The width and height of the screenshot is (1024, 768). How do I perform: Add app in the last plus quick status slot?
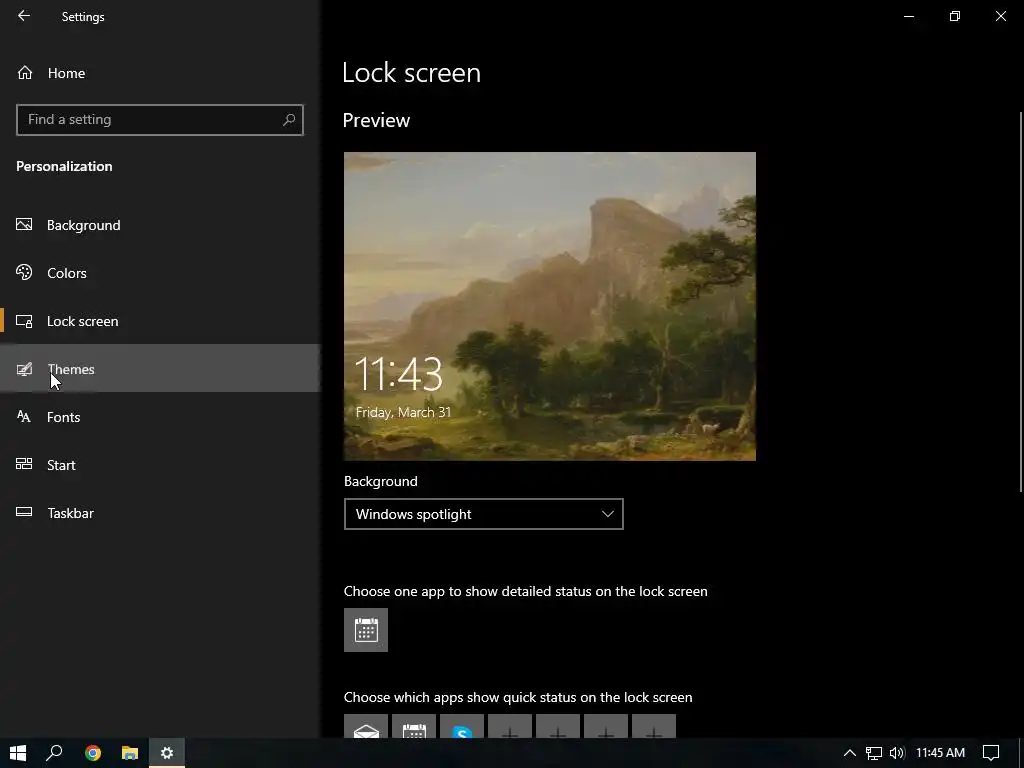pos(654,726)
